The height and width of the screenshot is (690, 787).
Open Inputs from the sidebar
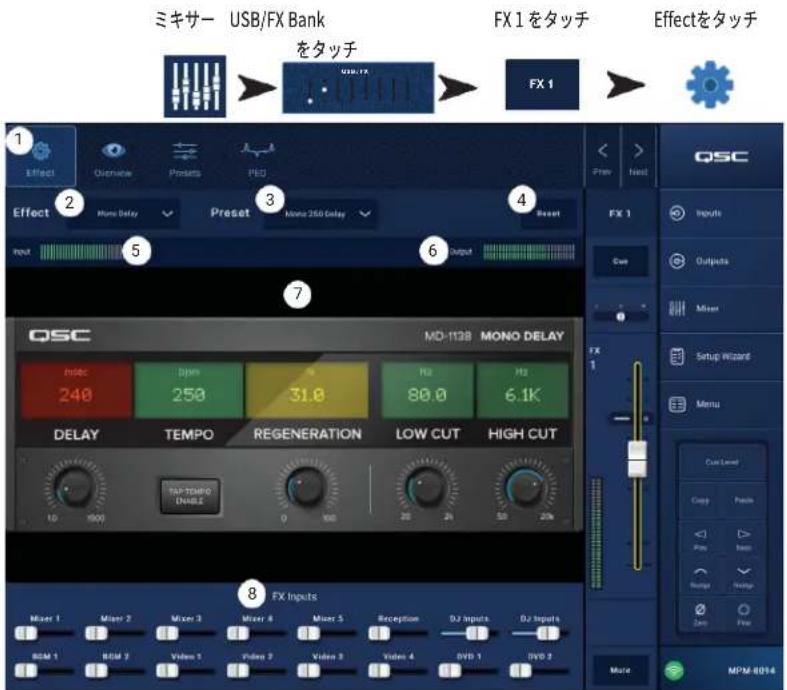721,213
